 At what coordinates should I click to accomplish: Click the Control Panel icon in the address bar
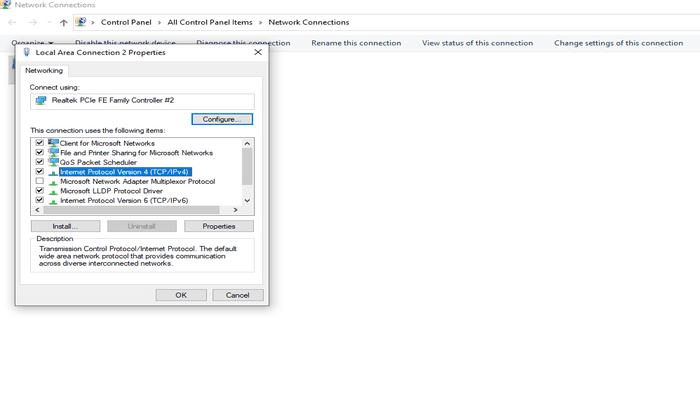point(80,22)
